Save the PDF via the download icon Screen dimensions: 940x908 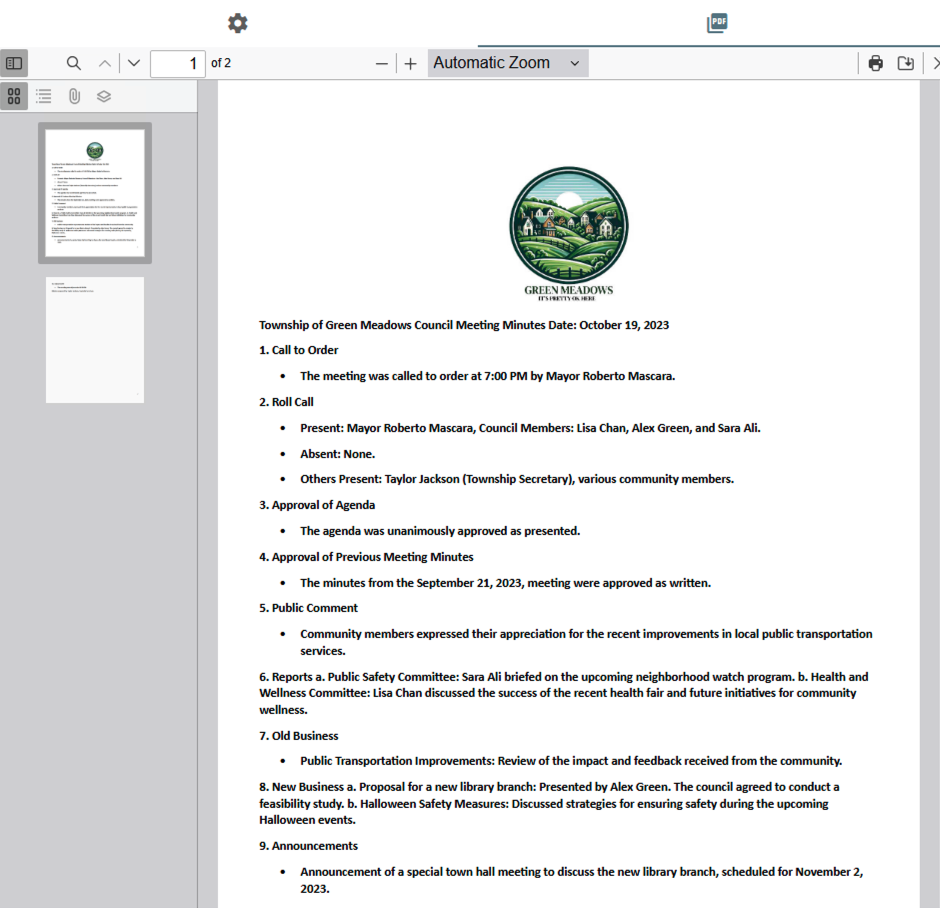click(x=906, y=63)
